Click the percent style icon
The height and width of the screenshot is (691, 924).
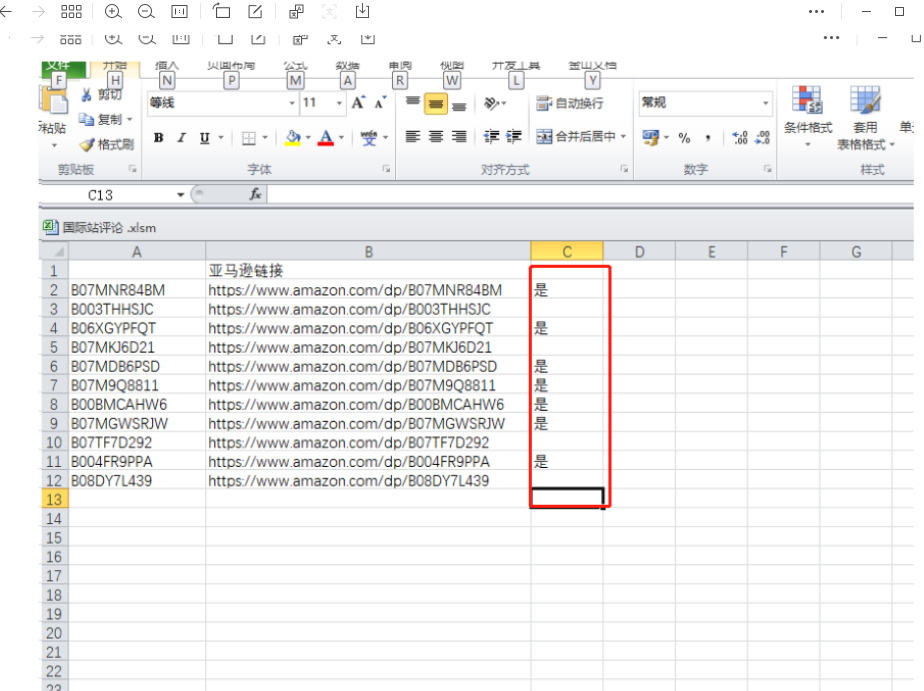684,138
